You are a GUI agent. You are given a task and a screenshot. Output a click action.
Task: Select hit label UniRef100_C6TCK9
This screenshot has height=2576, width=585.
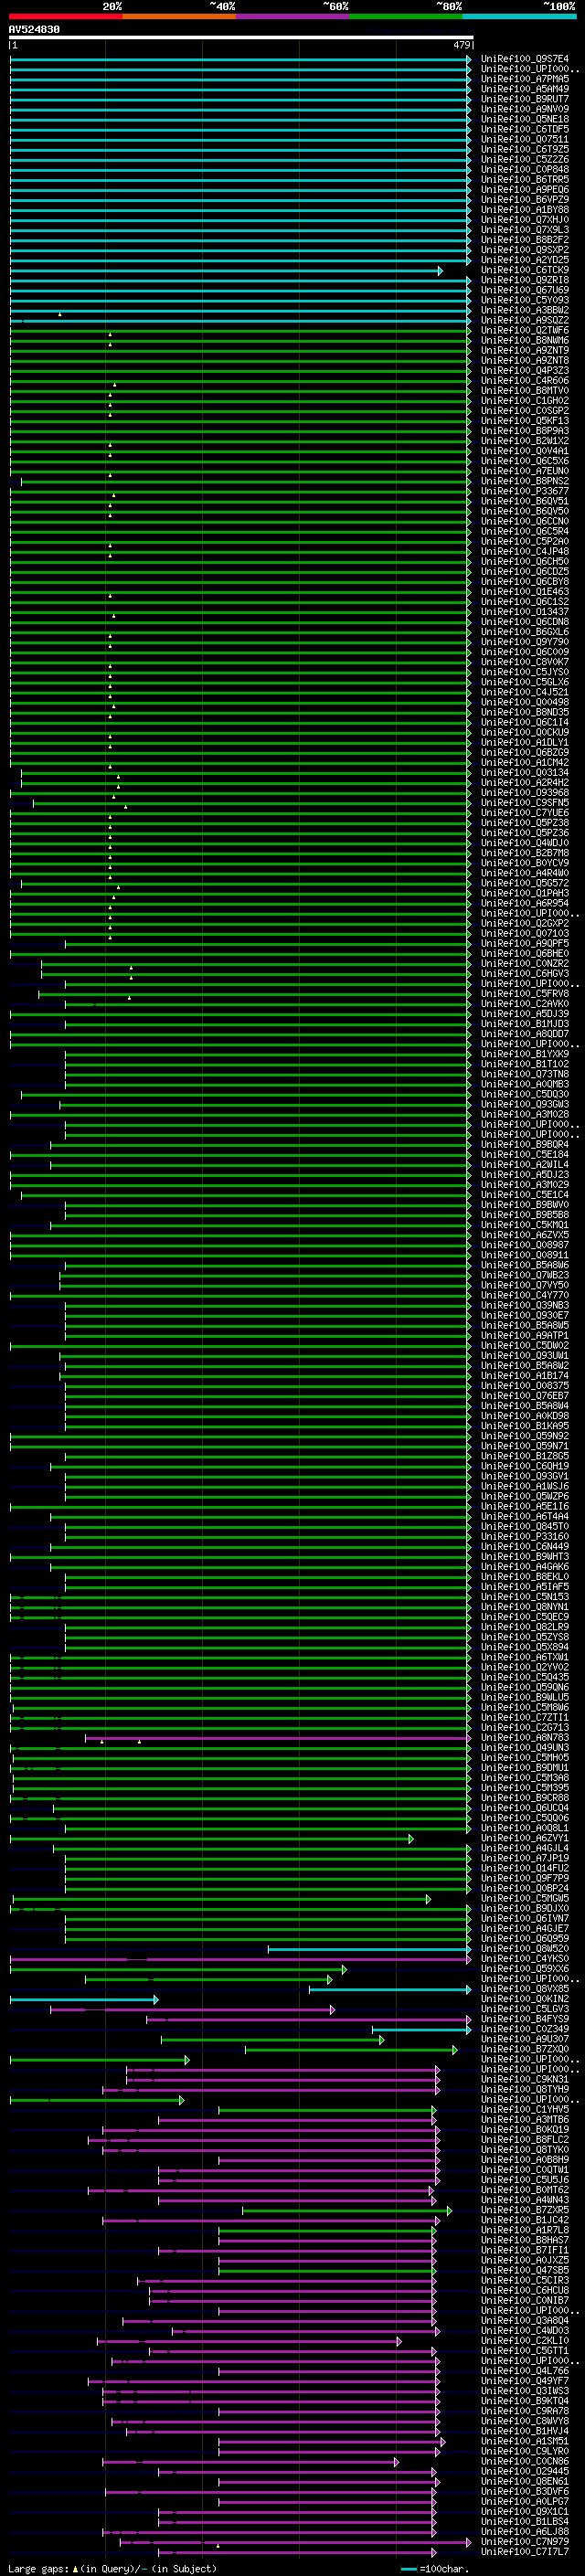pos(525,270)
